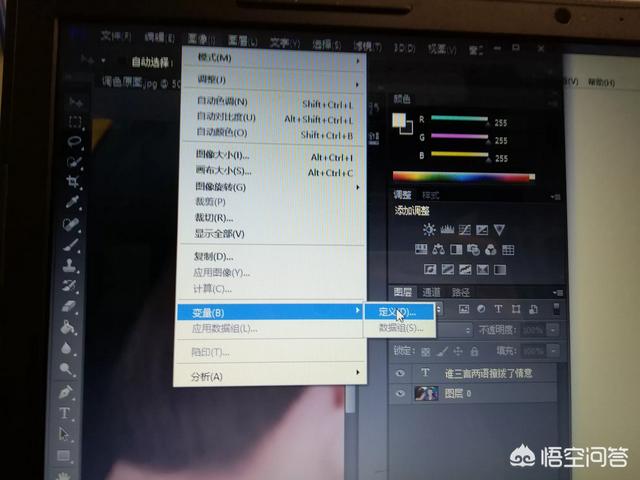The height and width of the screenshot is (480, 640).
Task: Add a Color Balance adjustment layer
Action: pos(438,249)
